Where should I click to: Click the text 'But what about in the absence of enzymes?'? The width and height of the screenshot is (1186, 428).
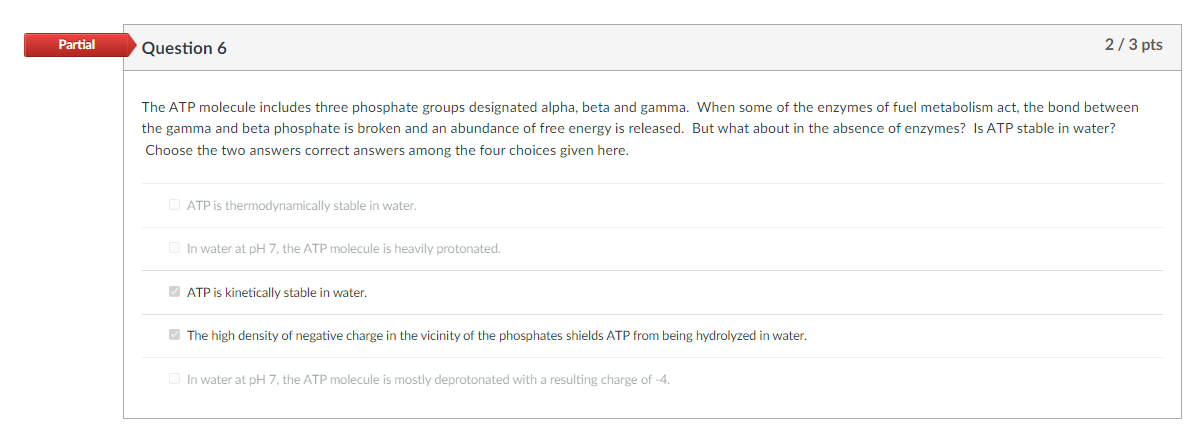tap(826, 129)
